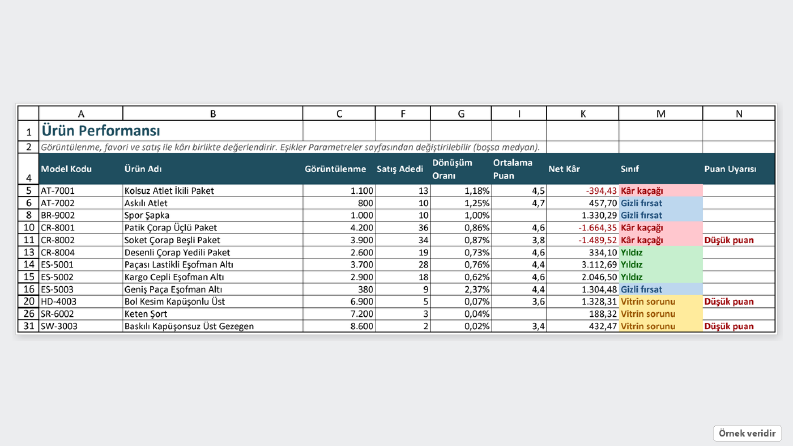Image resolution: width=793 pixels, height=446 pixels.
Task: Click 'Vitrin sorunu' class in SR-6002 row
Action: 660,314
